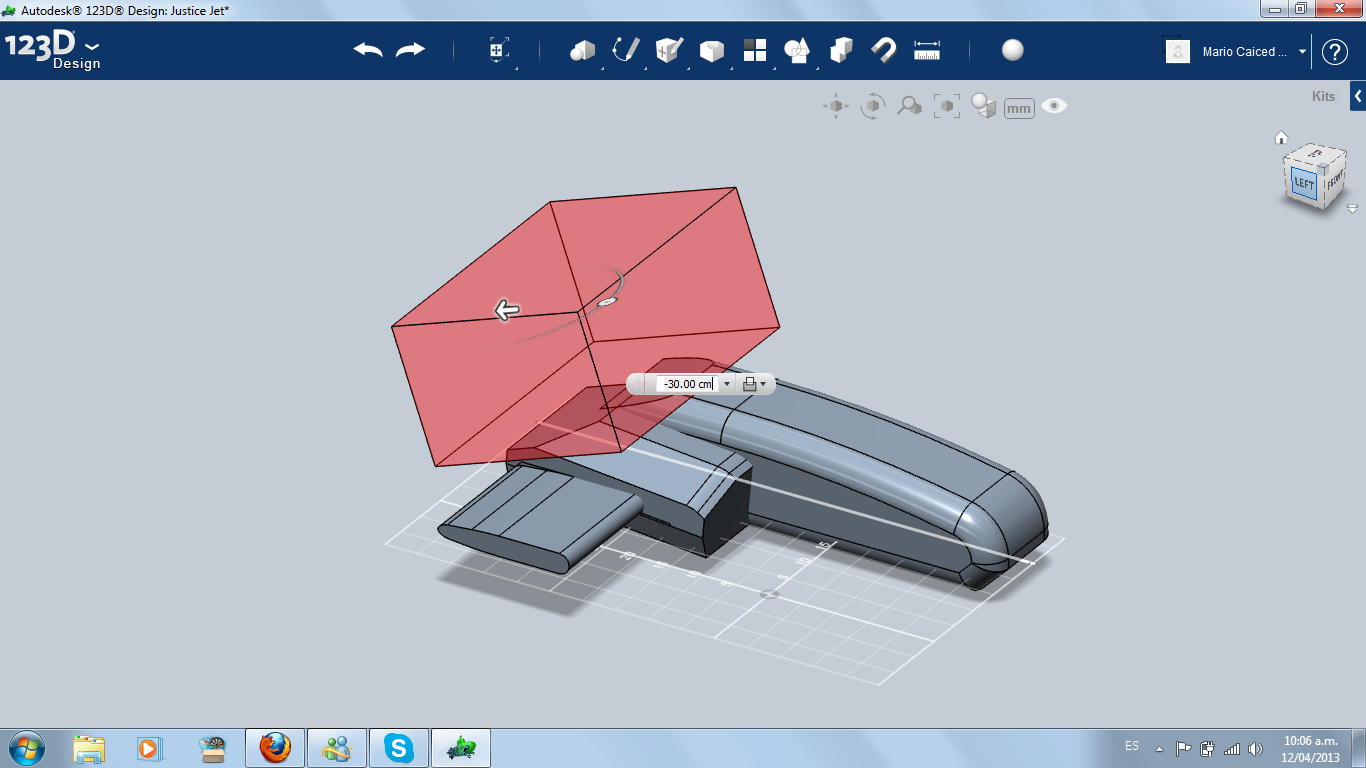Toggle visibility with the eye icon
Viewport: 1366px width, 768px height.
[1054, 105]
